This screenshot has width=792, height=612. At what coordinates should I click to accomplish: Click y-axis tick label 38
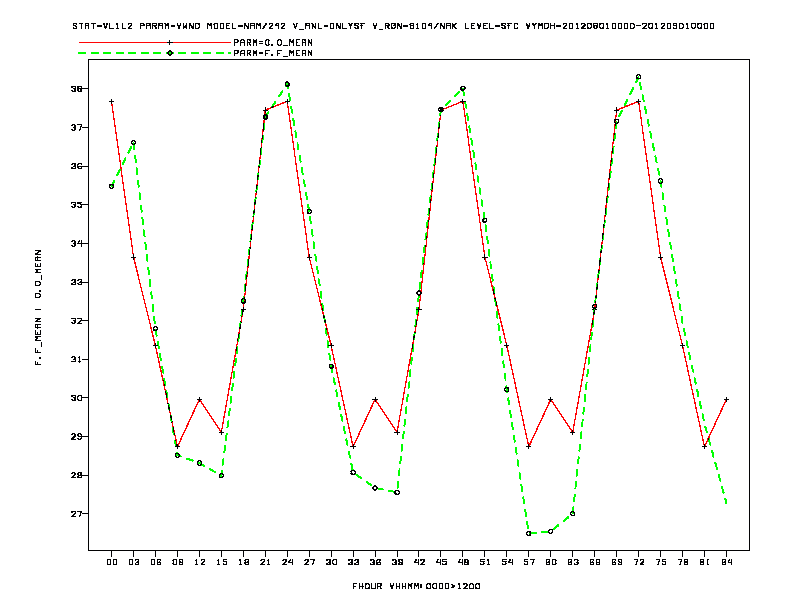77,88
